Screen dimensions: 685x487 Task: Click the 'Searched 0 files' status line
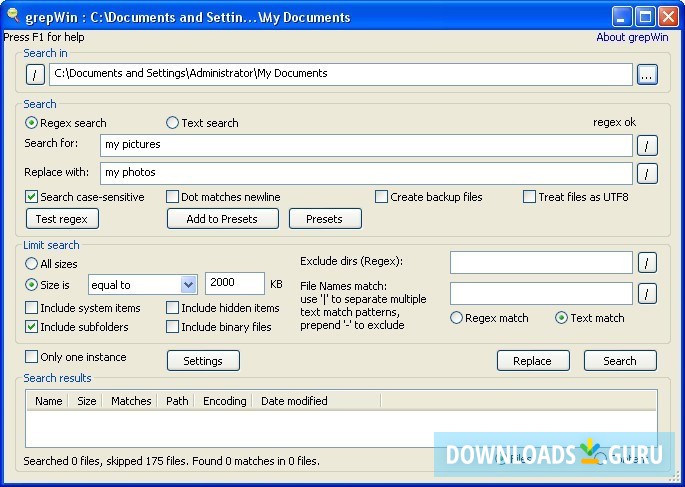coord(171,461)
